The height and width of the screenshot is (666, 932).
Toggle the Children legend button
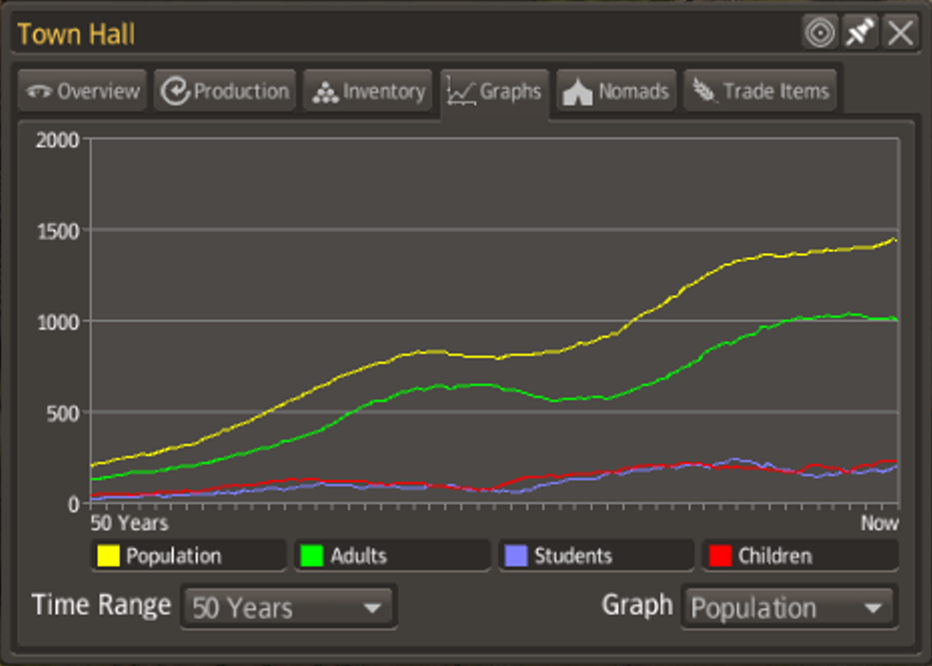coord(799,556)
